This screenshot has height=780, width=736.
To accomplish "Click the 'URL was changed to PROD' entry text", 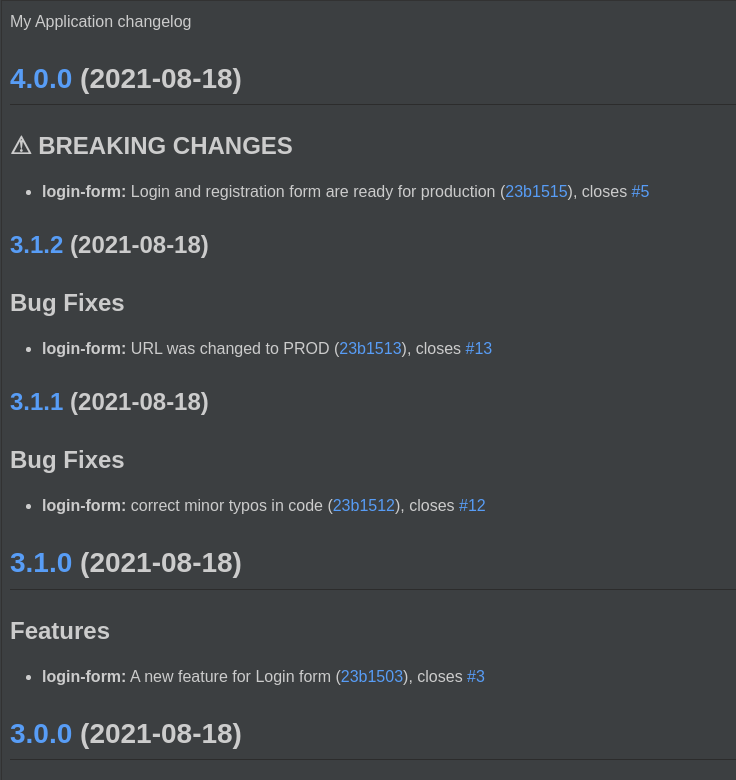I will click(229, 349).
